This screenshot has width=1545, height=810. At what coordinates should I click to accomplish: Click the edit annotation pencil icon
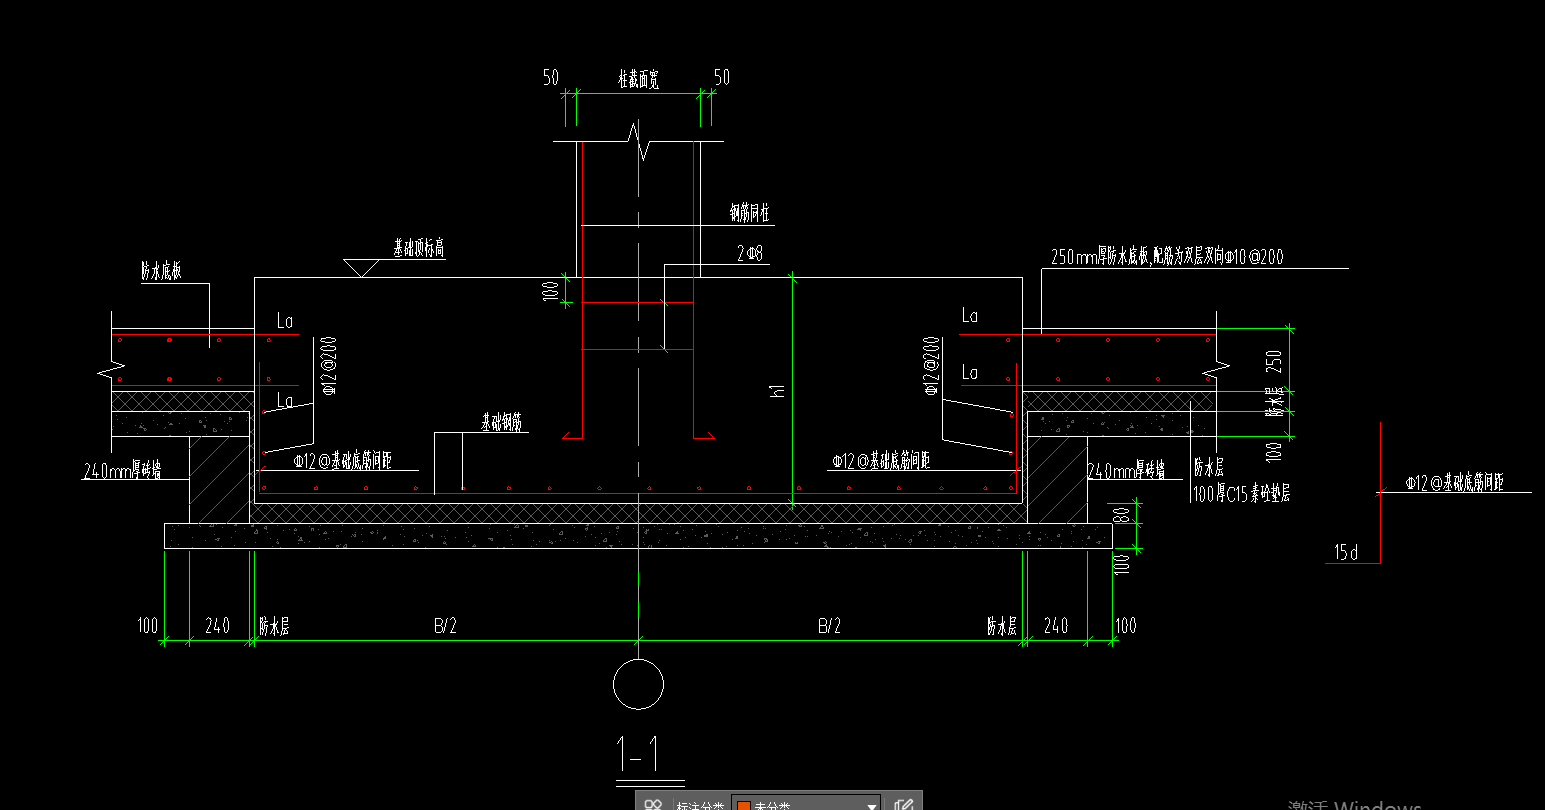coord(904,805)
